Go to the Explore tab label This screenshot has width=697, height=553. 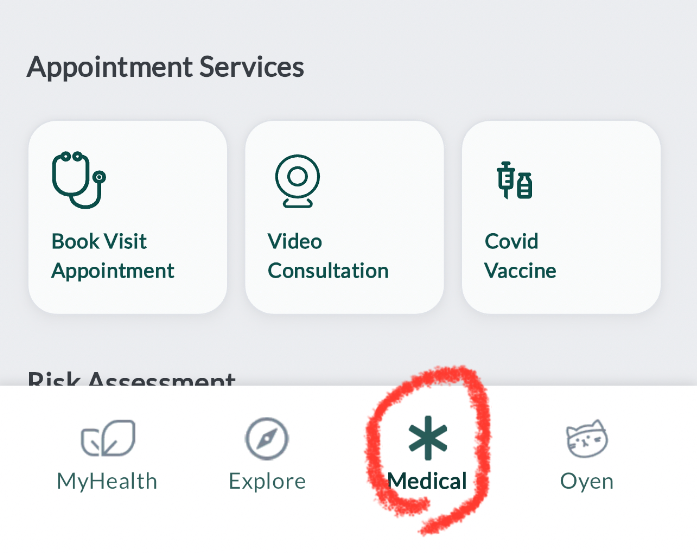[267, 481]
